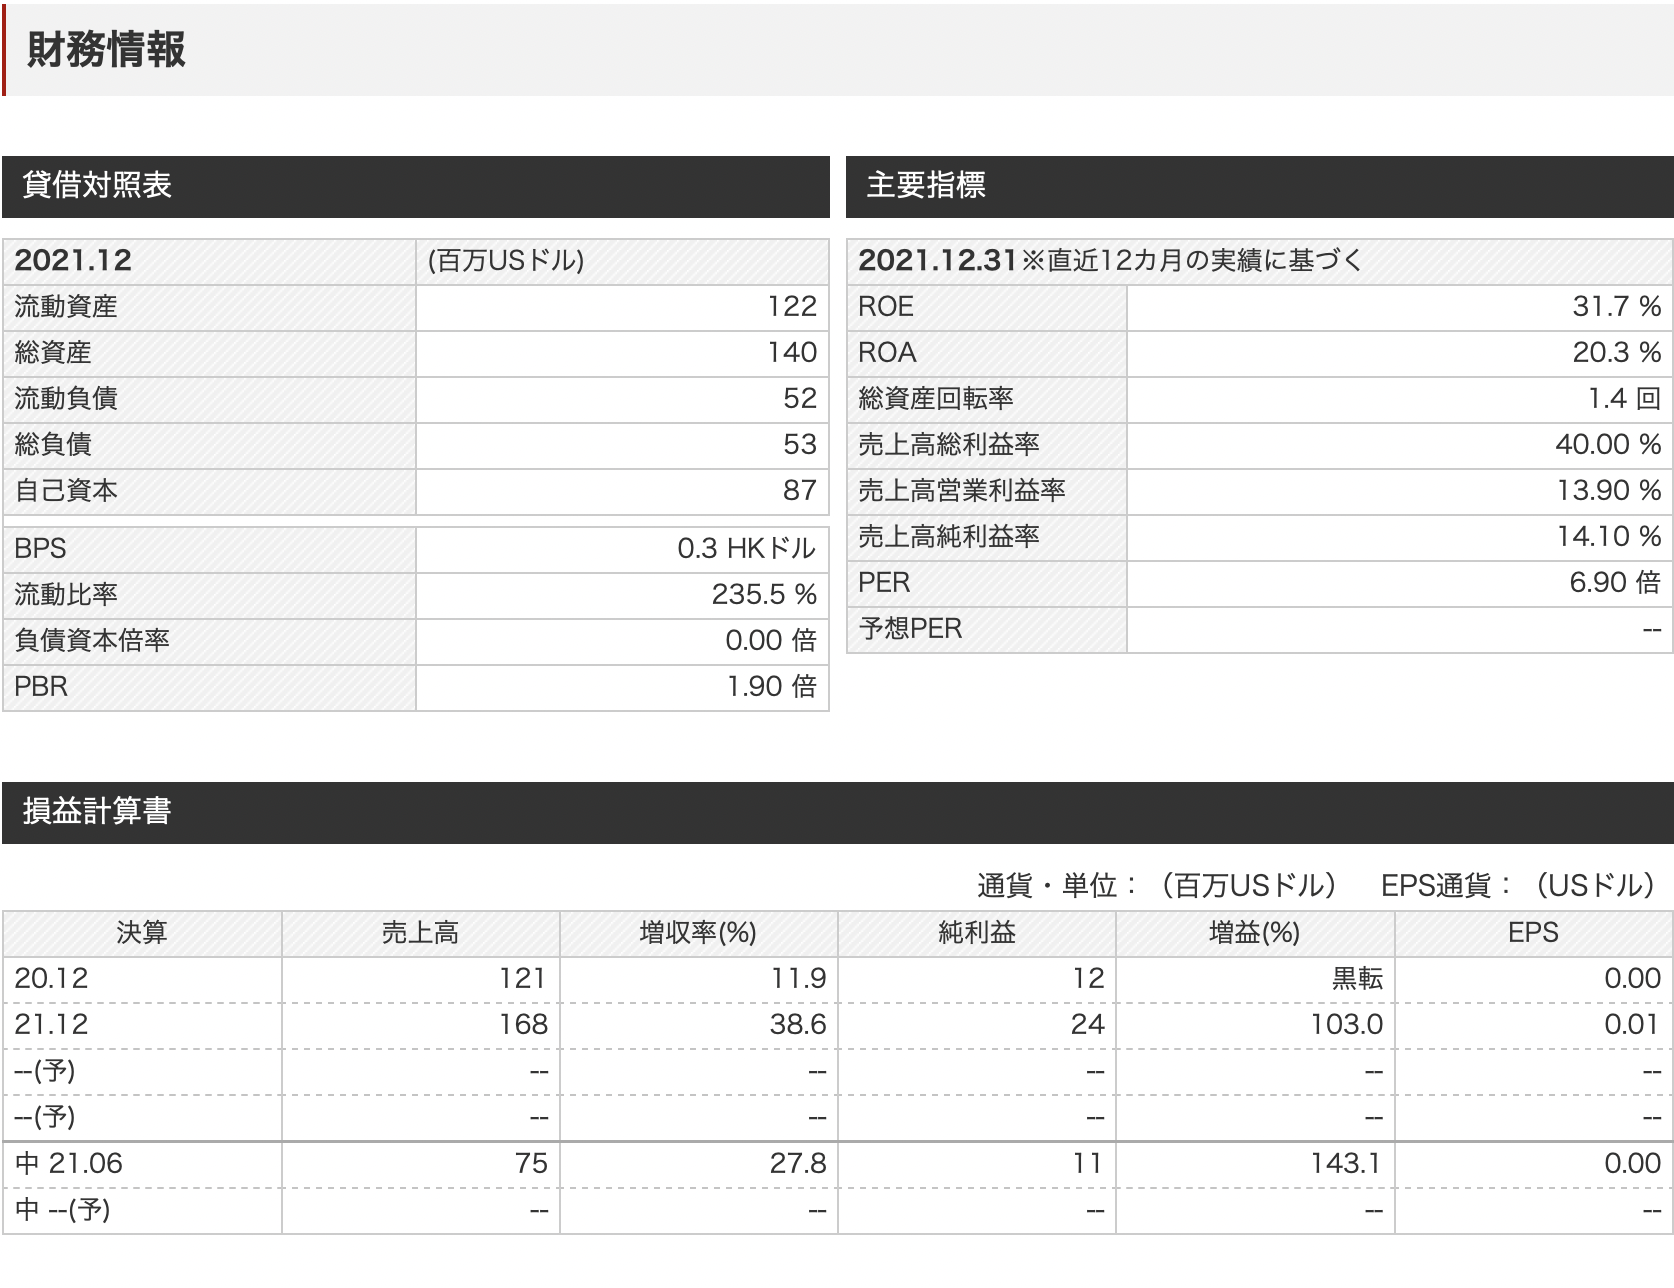1674x1288 pixels.
Task: Click the 損益計算書 panel header
Action: pos(838,812)
